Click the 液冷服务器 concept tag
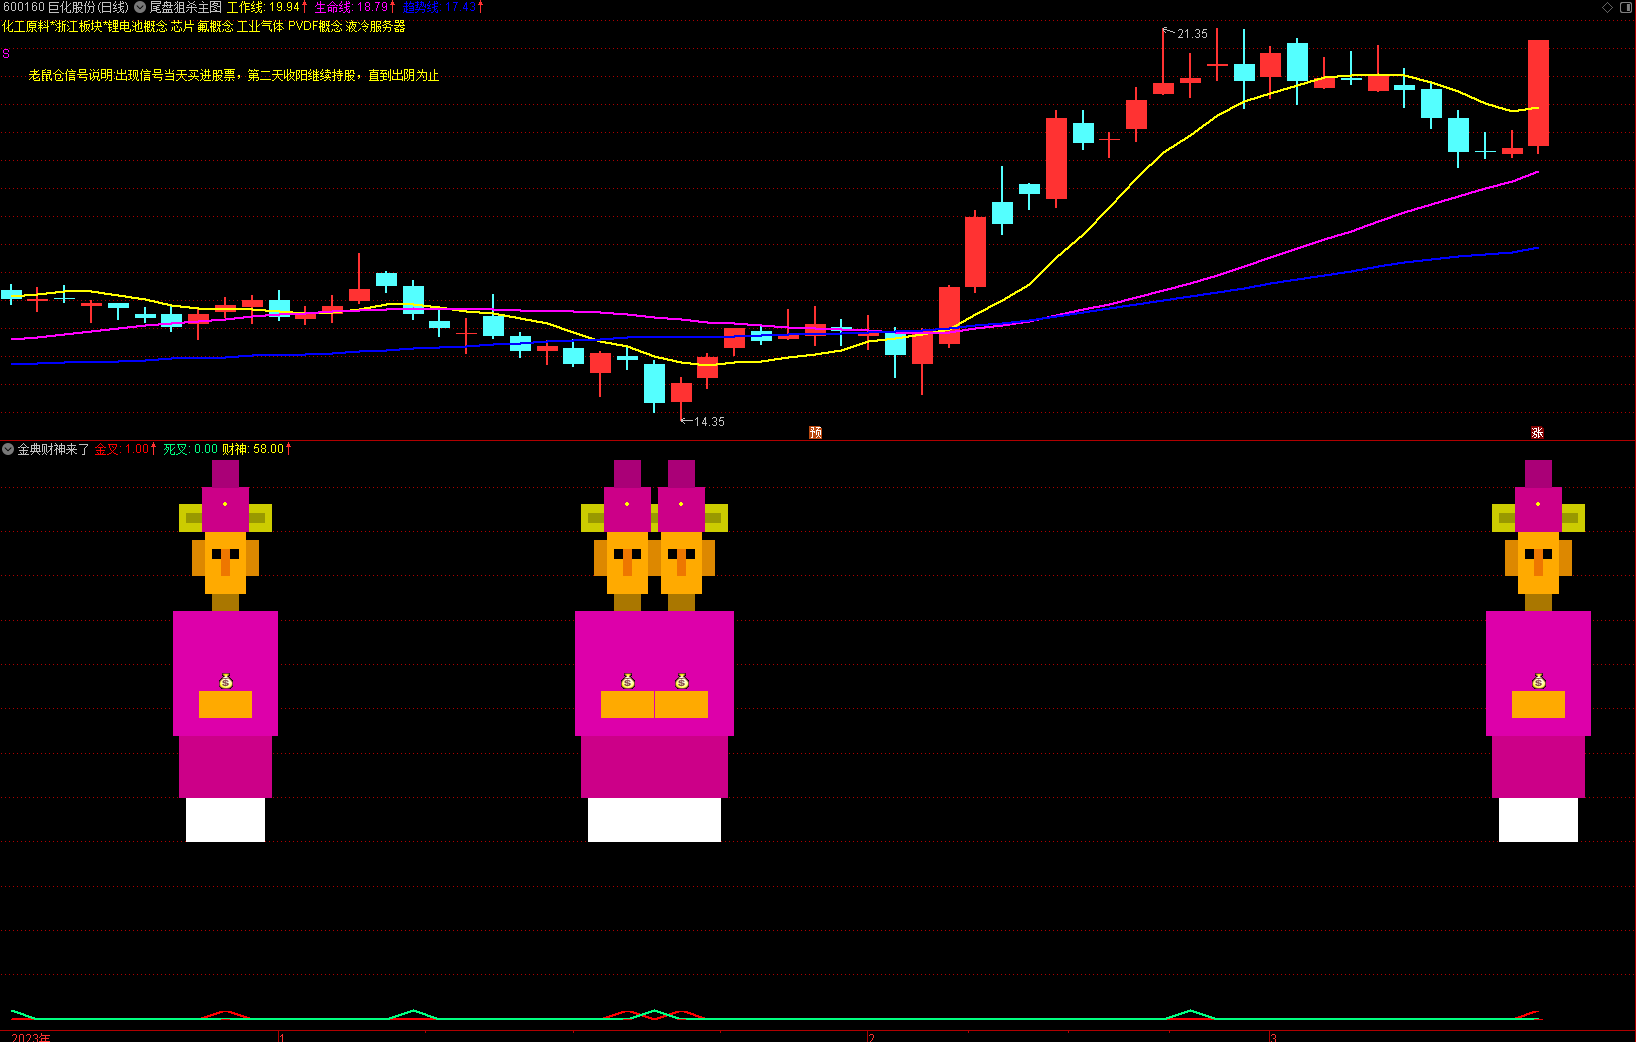Screen dimensions: 1636x1042 coord(376,26)
